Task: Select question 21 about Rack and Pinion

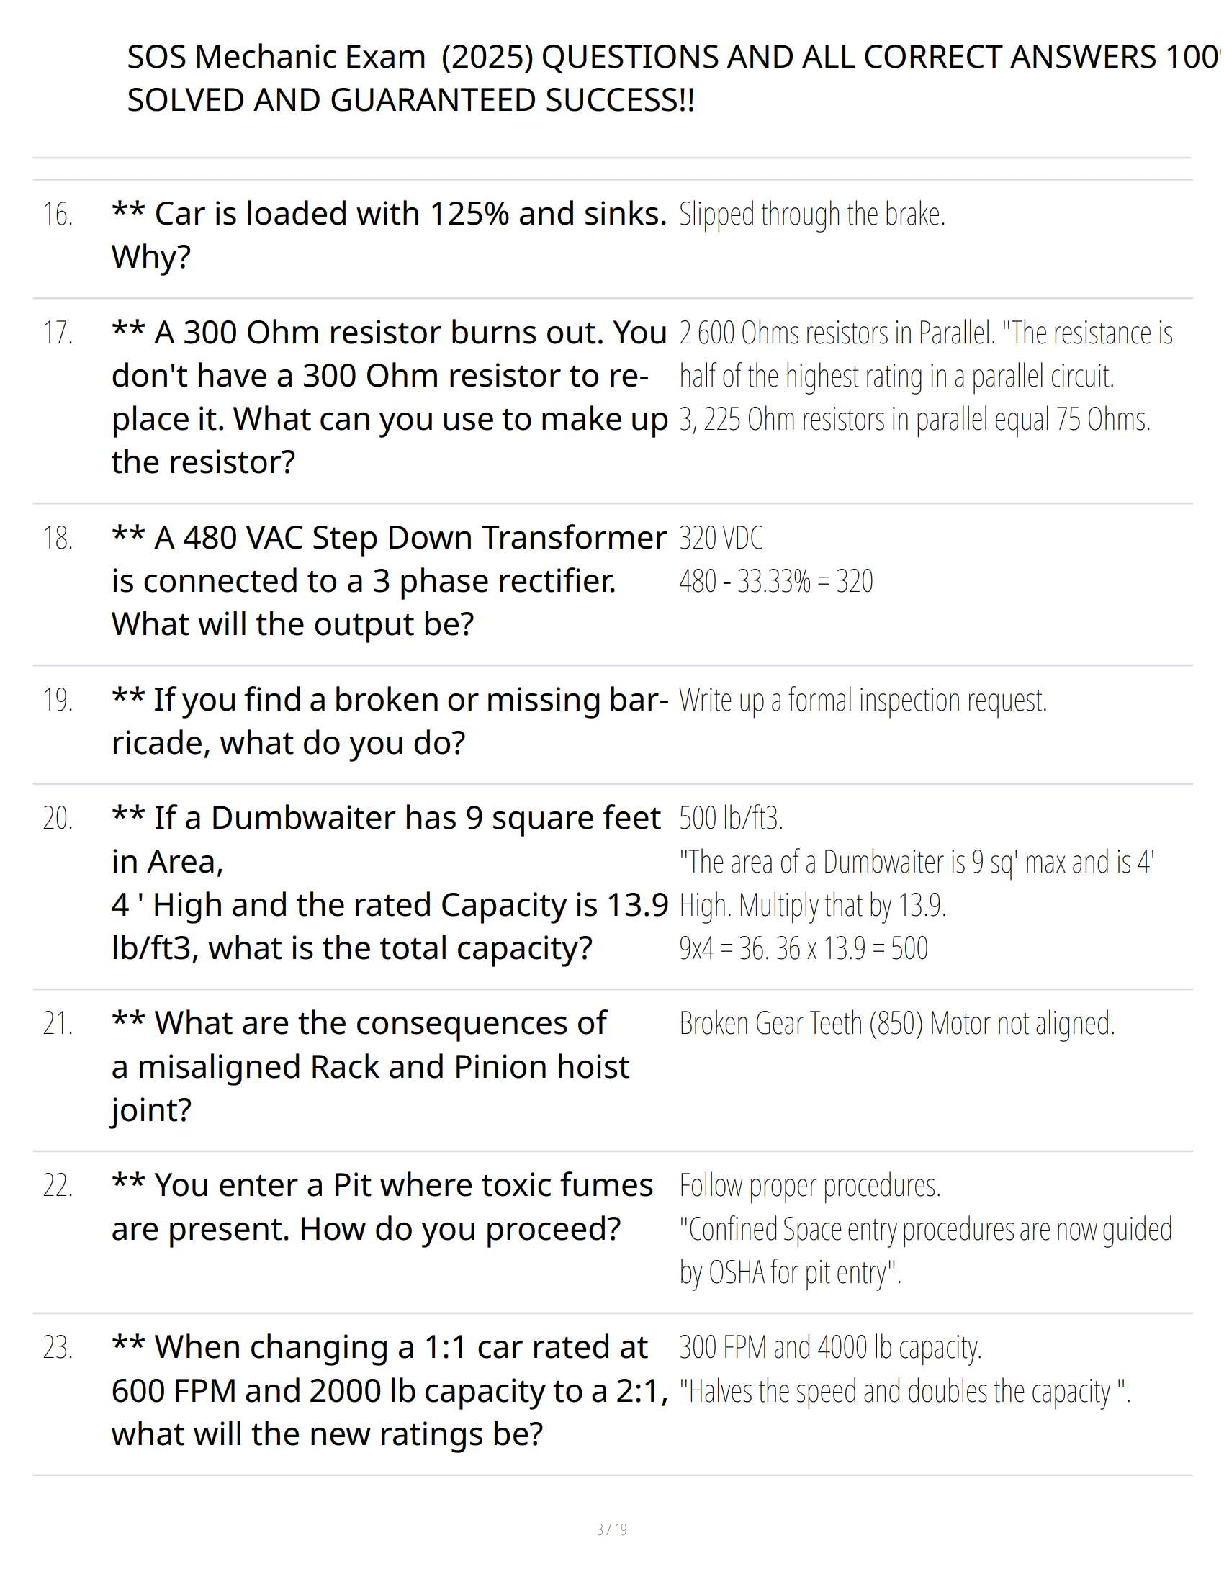Action: click(370, 1066)
